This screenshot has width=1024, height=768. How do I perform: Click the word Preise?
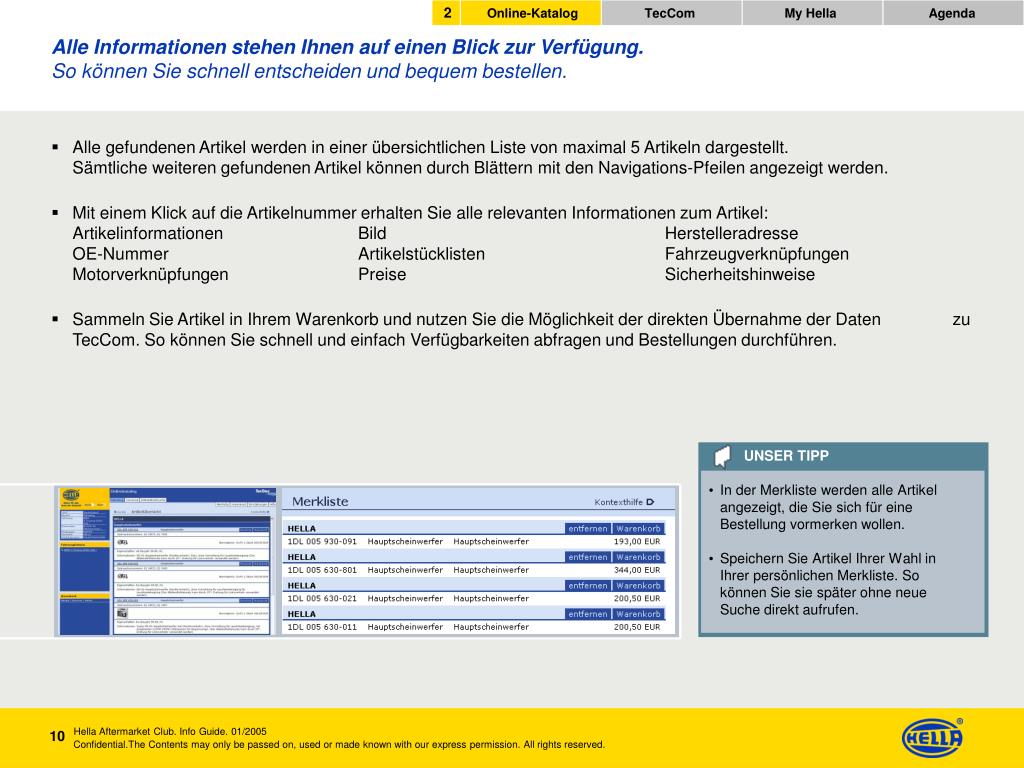[381, 274]
